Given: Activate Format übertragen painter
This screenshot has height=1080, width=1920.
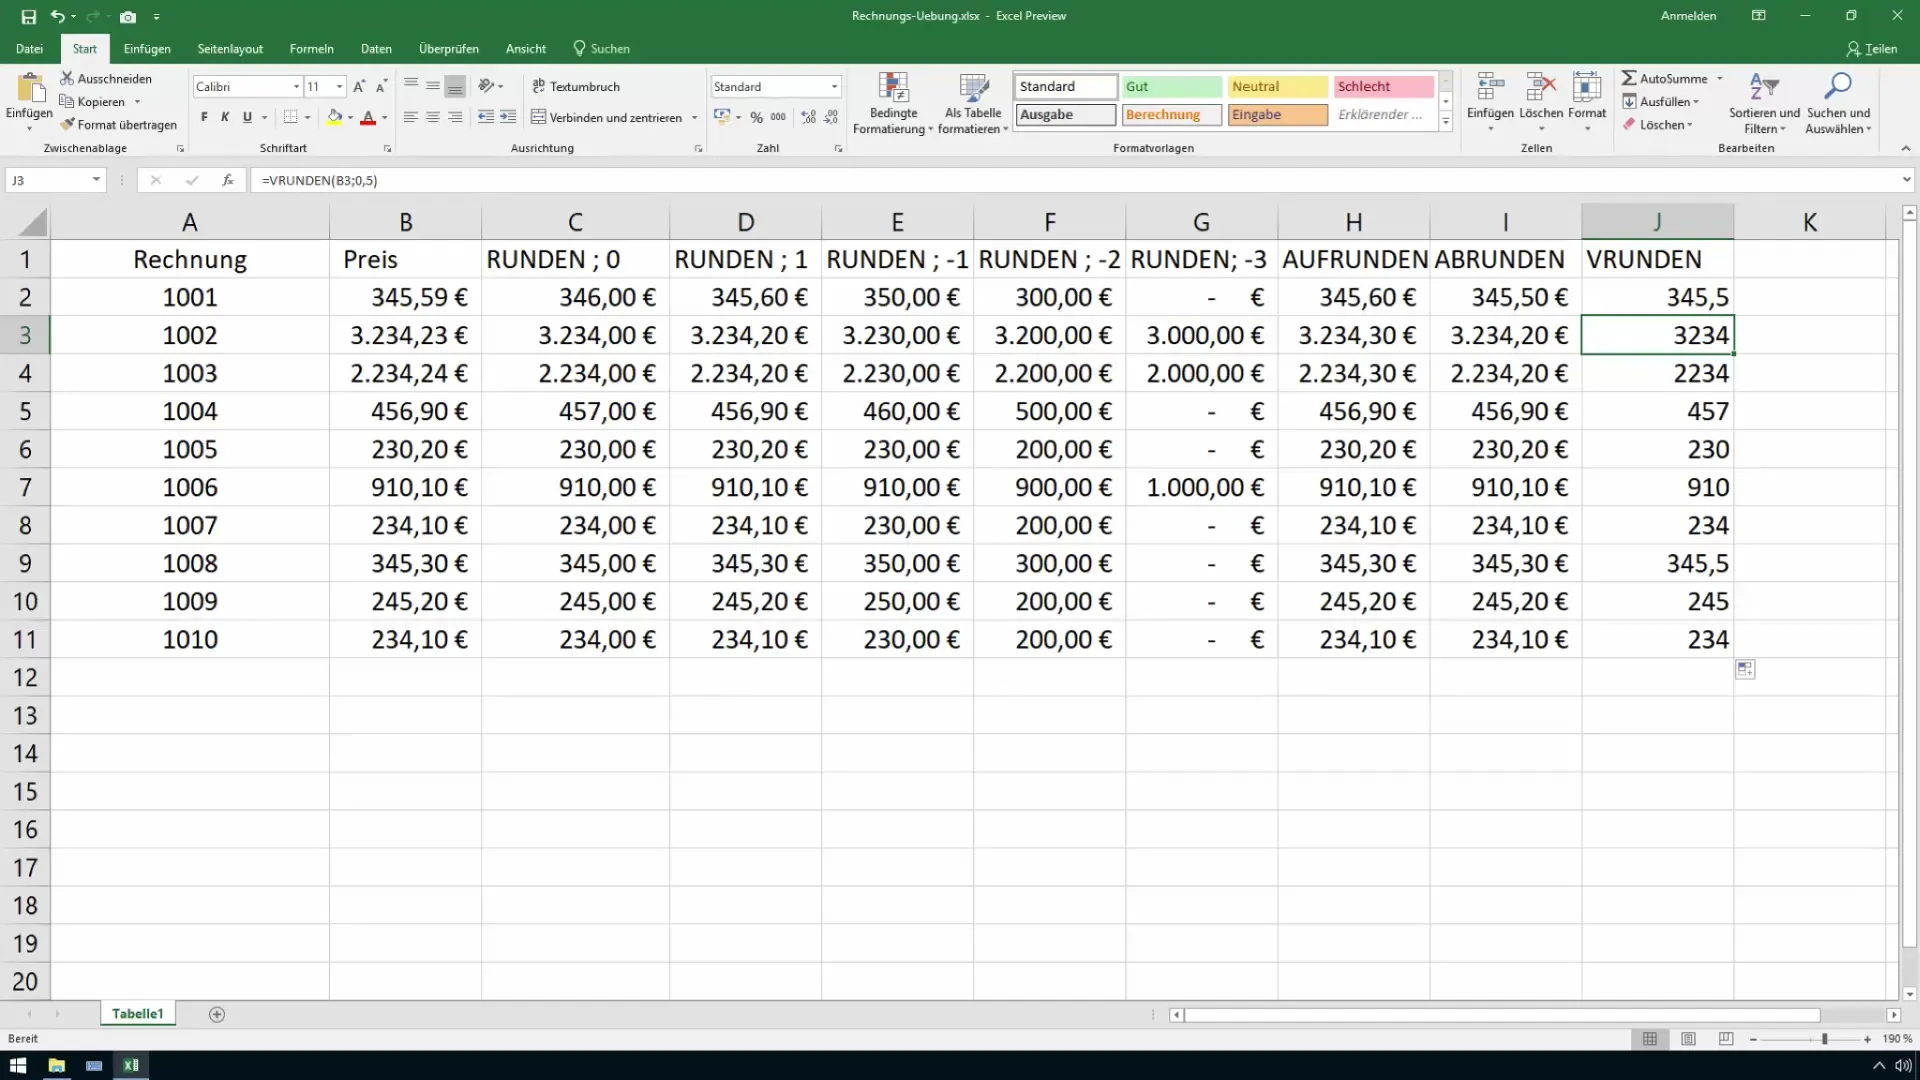Looking at the screenshot, I should pos(118,125).
